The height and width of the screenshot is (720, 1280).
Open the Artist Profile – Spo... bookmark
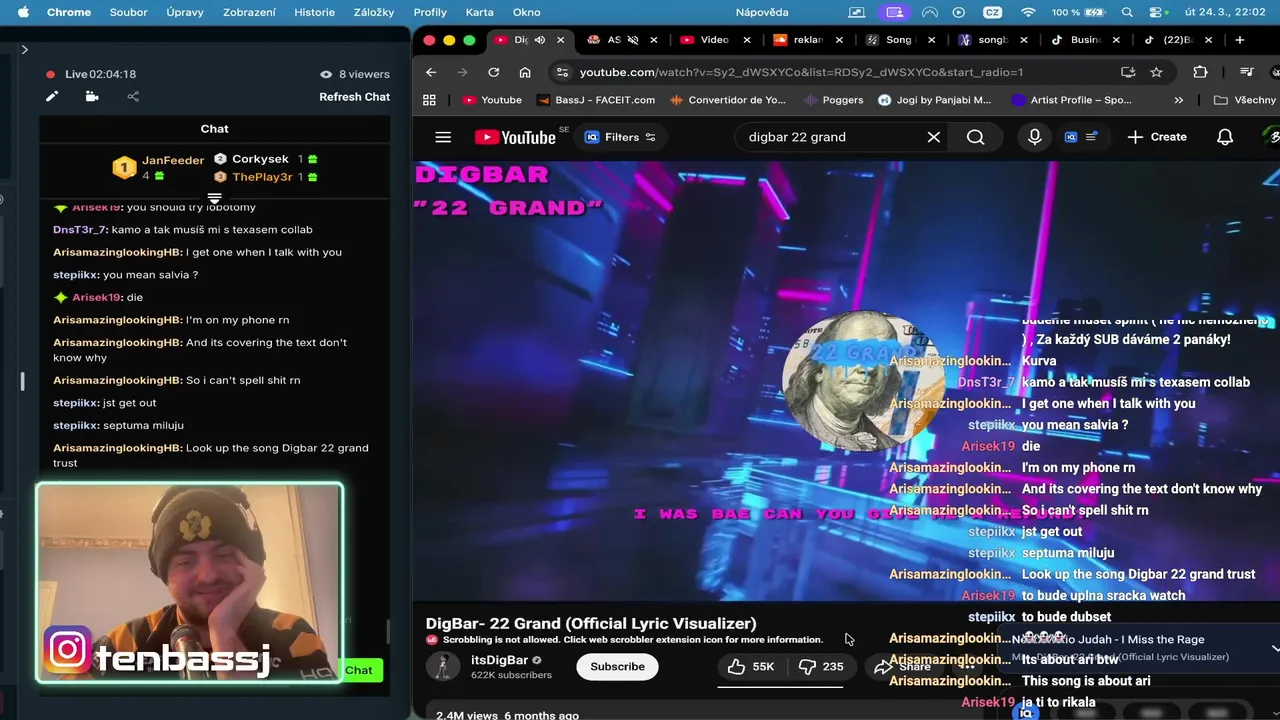pyautogui.click(x=1072, y=100)
